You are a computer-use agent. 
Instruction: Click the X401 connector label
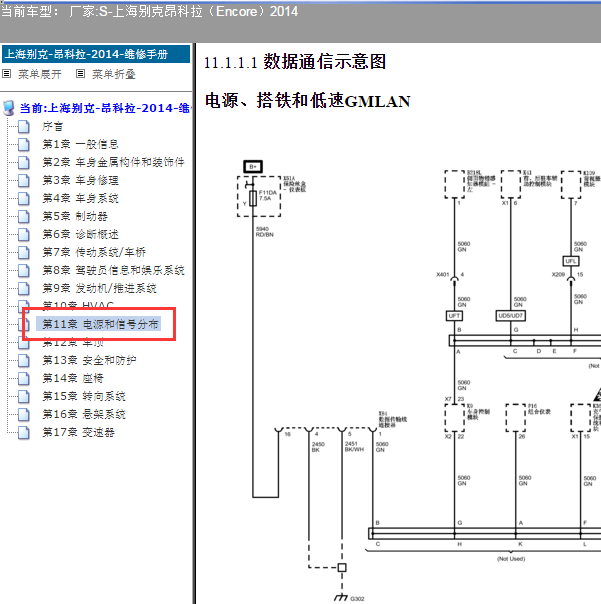coord(443,275)
